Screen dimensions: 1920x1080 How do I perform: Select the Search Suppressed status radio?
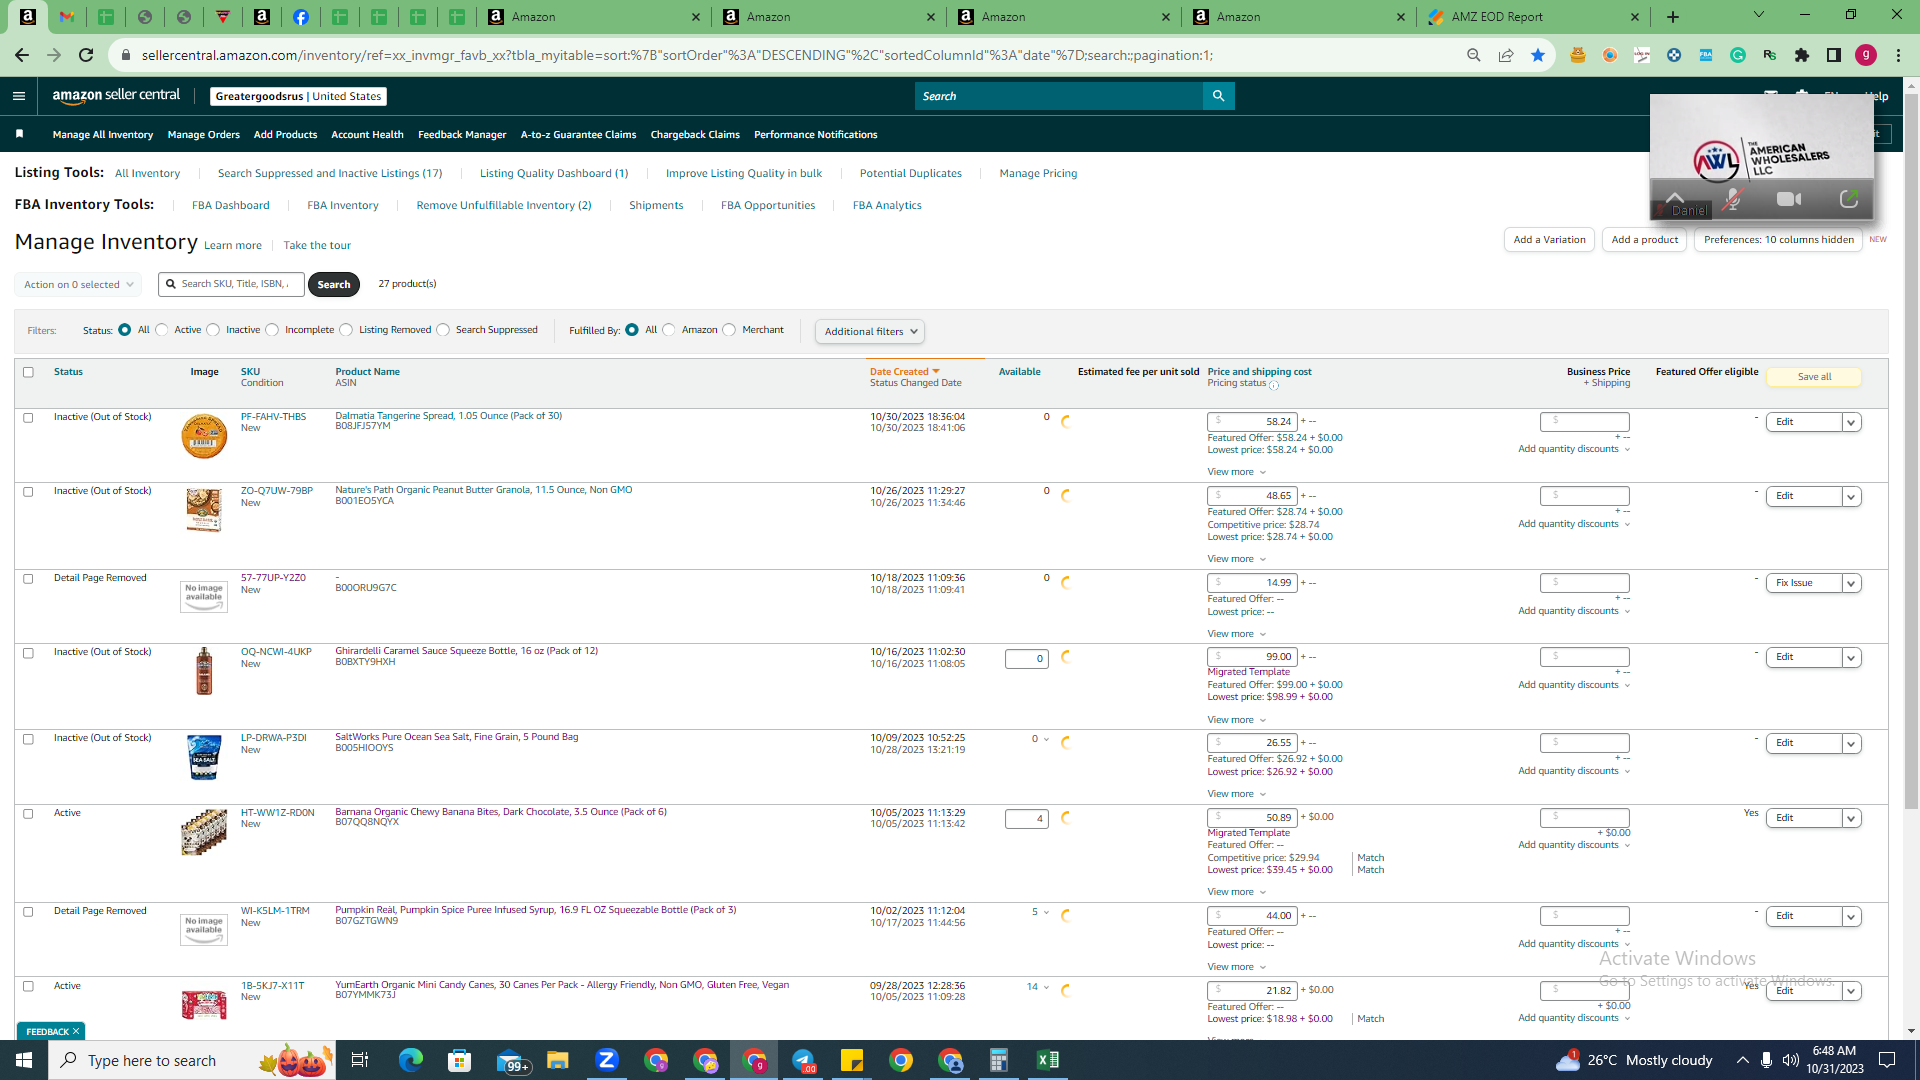(444, 330)
